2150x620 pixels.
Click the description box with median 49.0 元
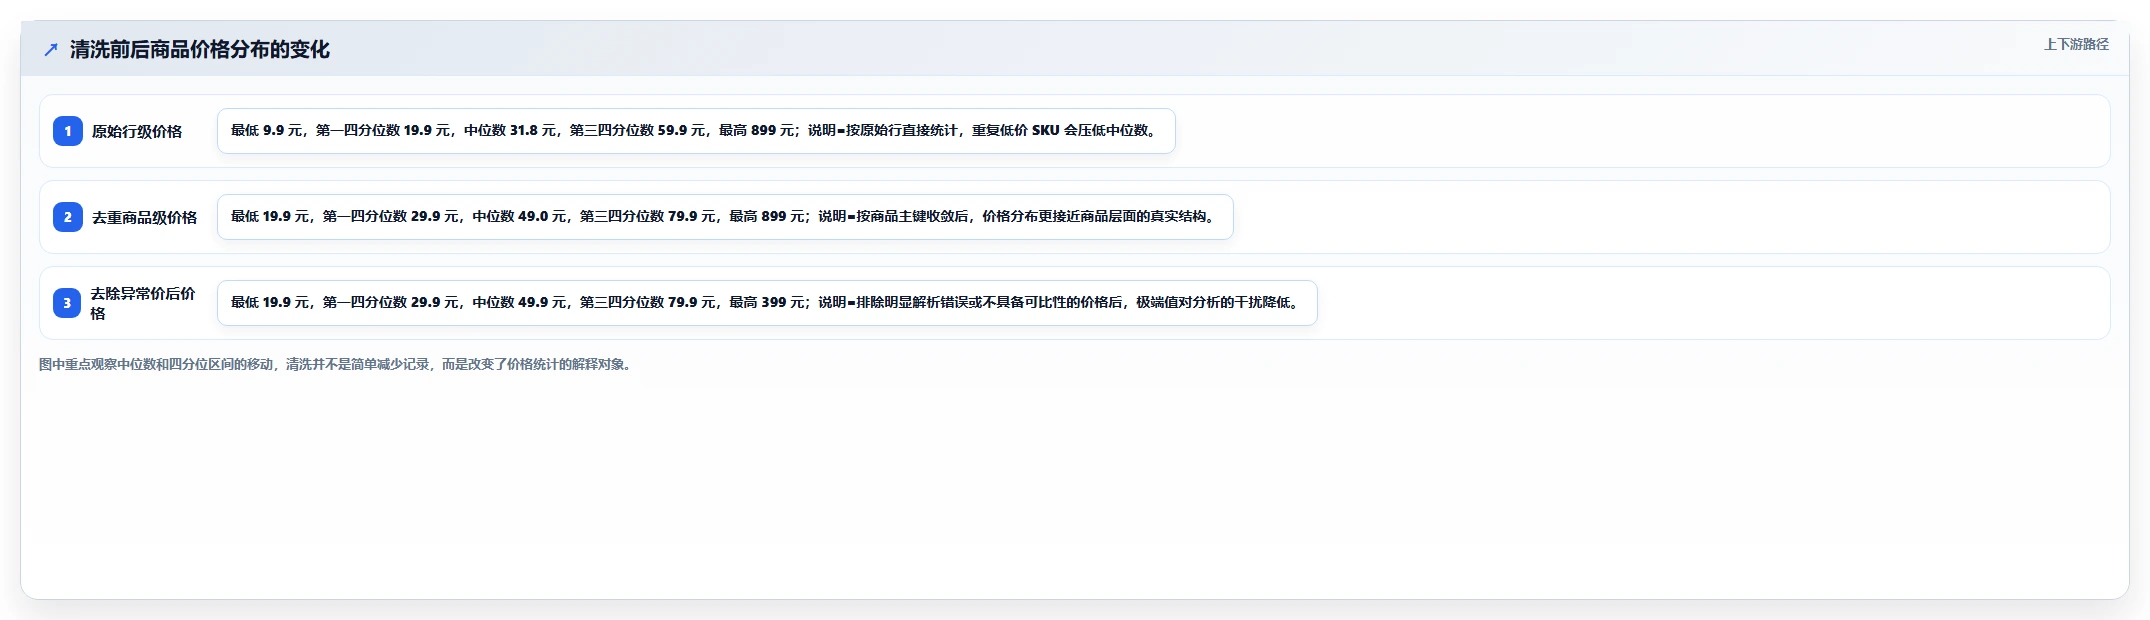[725, 217]
